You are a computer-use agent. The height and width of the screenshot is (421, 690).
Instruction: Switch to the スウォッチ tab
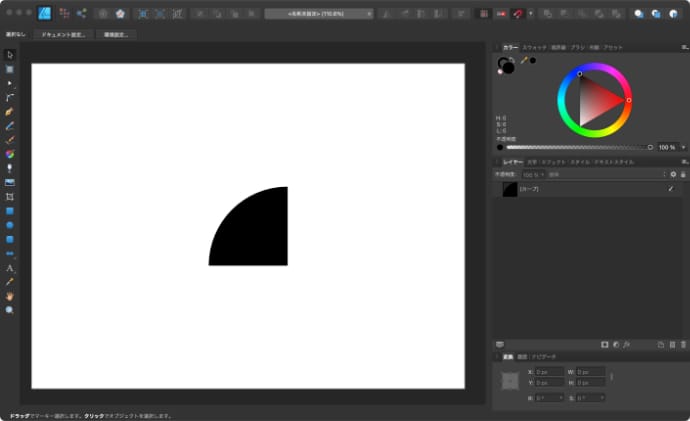point(534,47)
